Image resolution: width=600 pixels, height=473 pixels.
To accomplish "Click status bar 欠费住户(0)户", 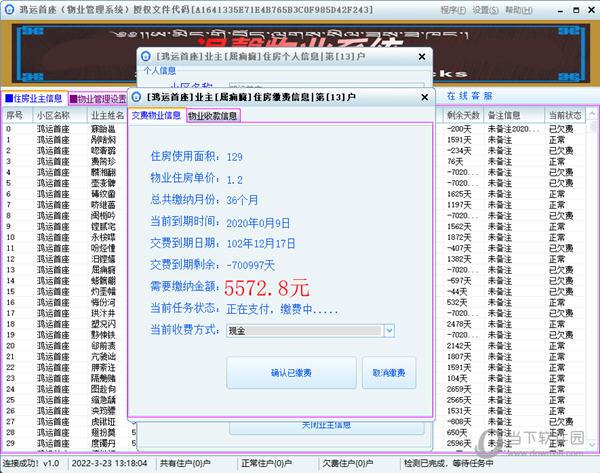I will click(x=348, y=463).
